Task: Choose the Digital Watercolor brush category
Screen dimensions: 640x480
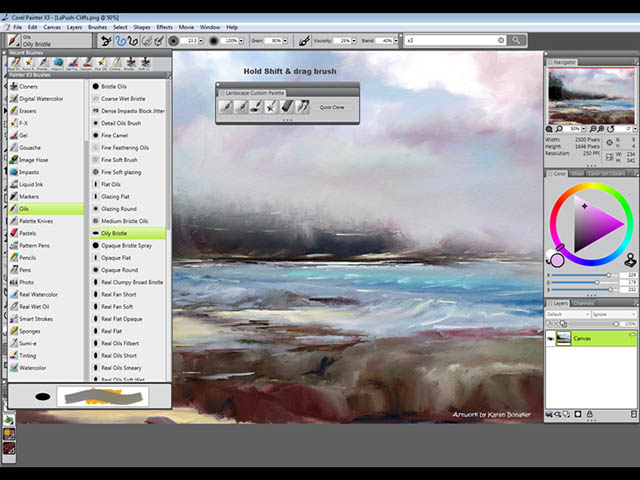Action: (x=45, y=99)
